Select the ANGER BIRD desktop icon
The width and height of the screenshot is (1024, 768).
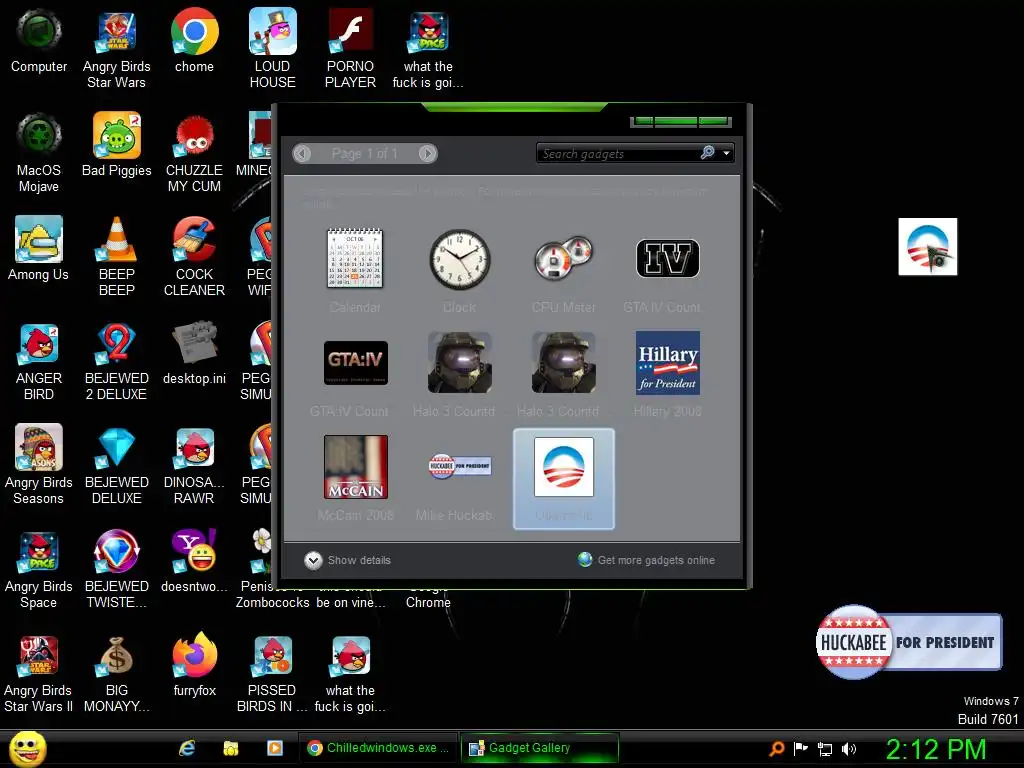coord(39,361)
